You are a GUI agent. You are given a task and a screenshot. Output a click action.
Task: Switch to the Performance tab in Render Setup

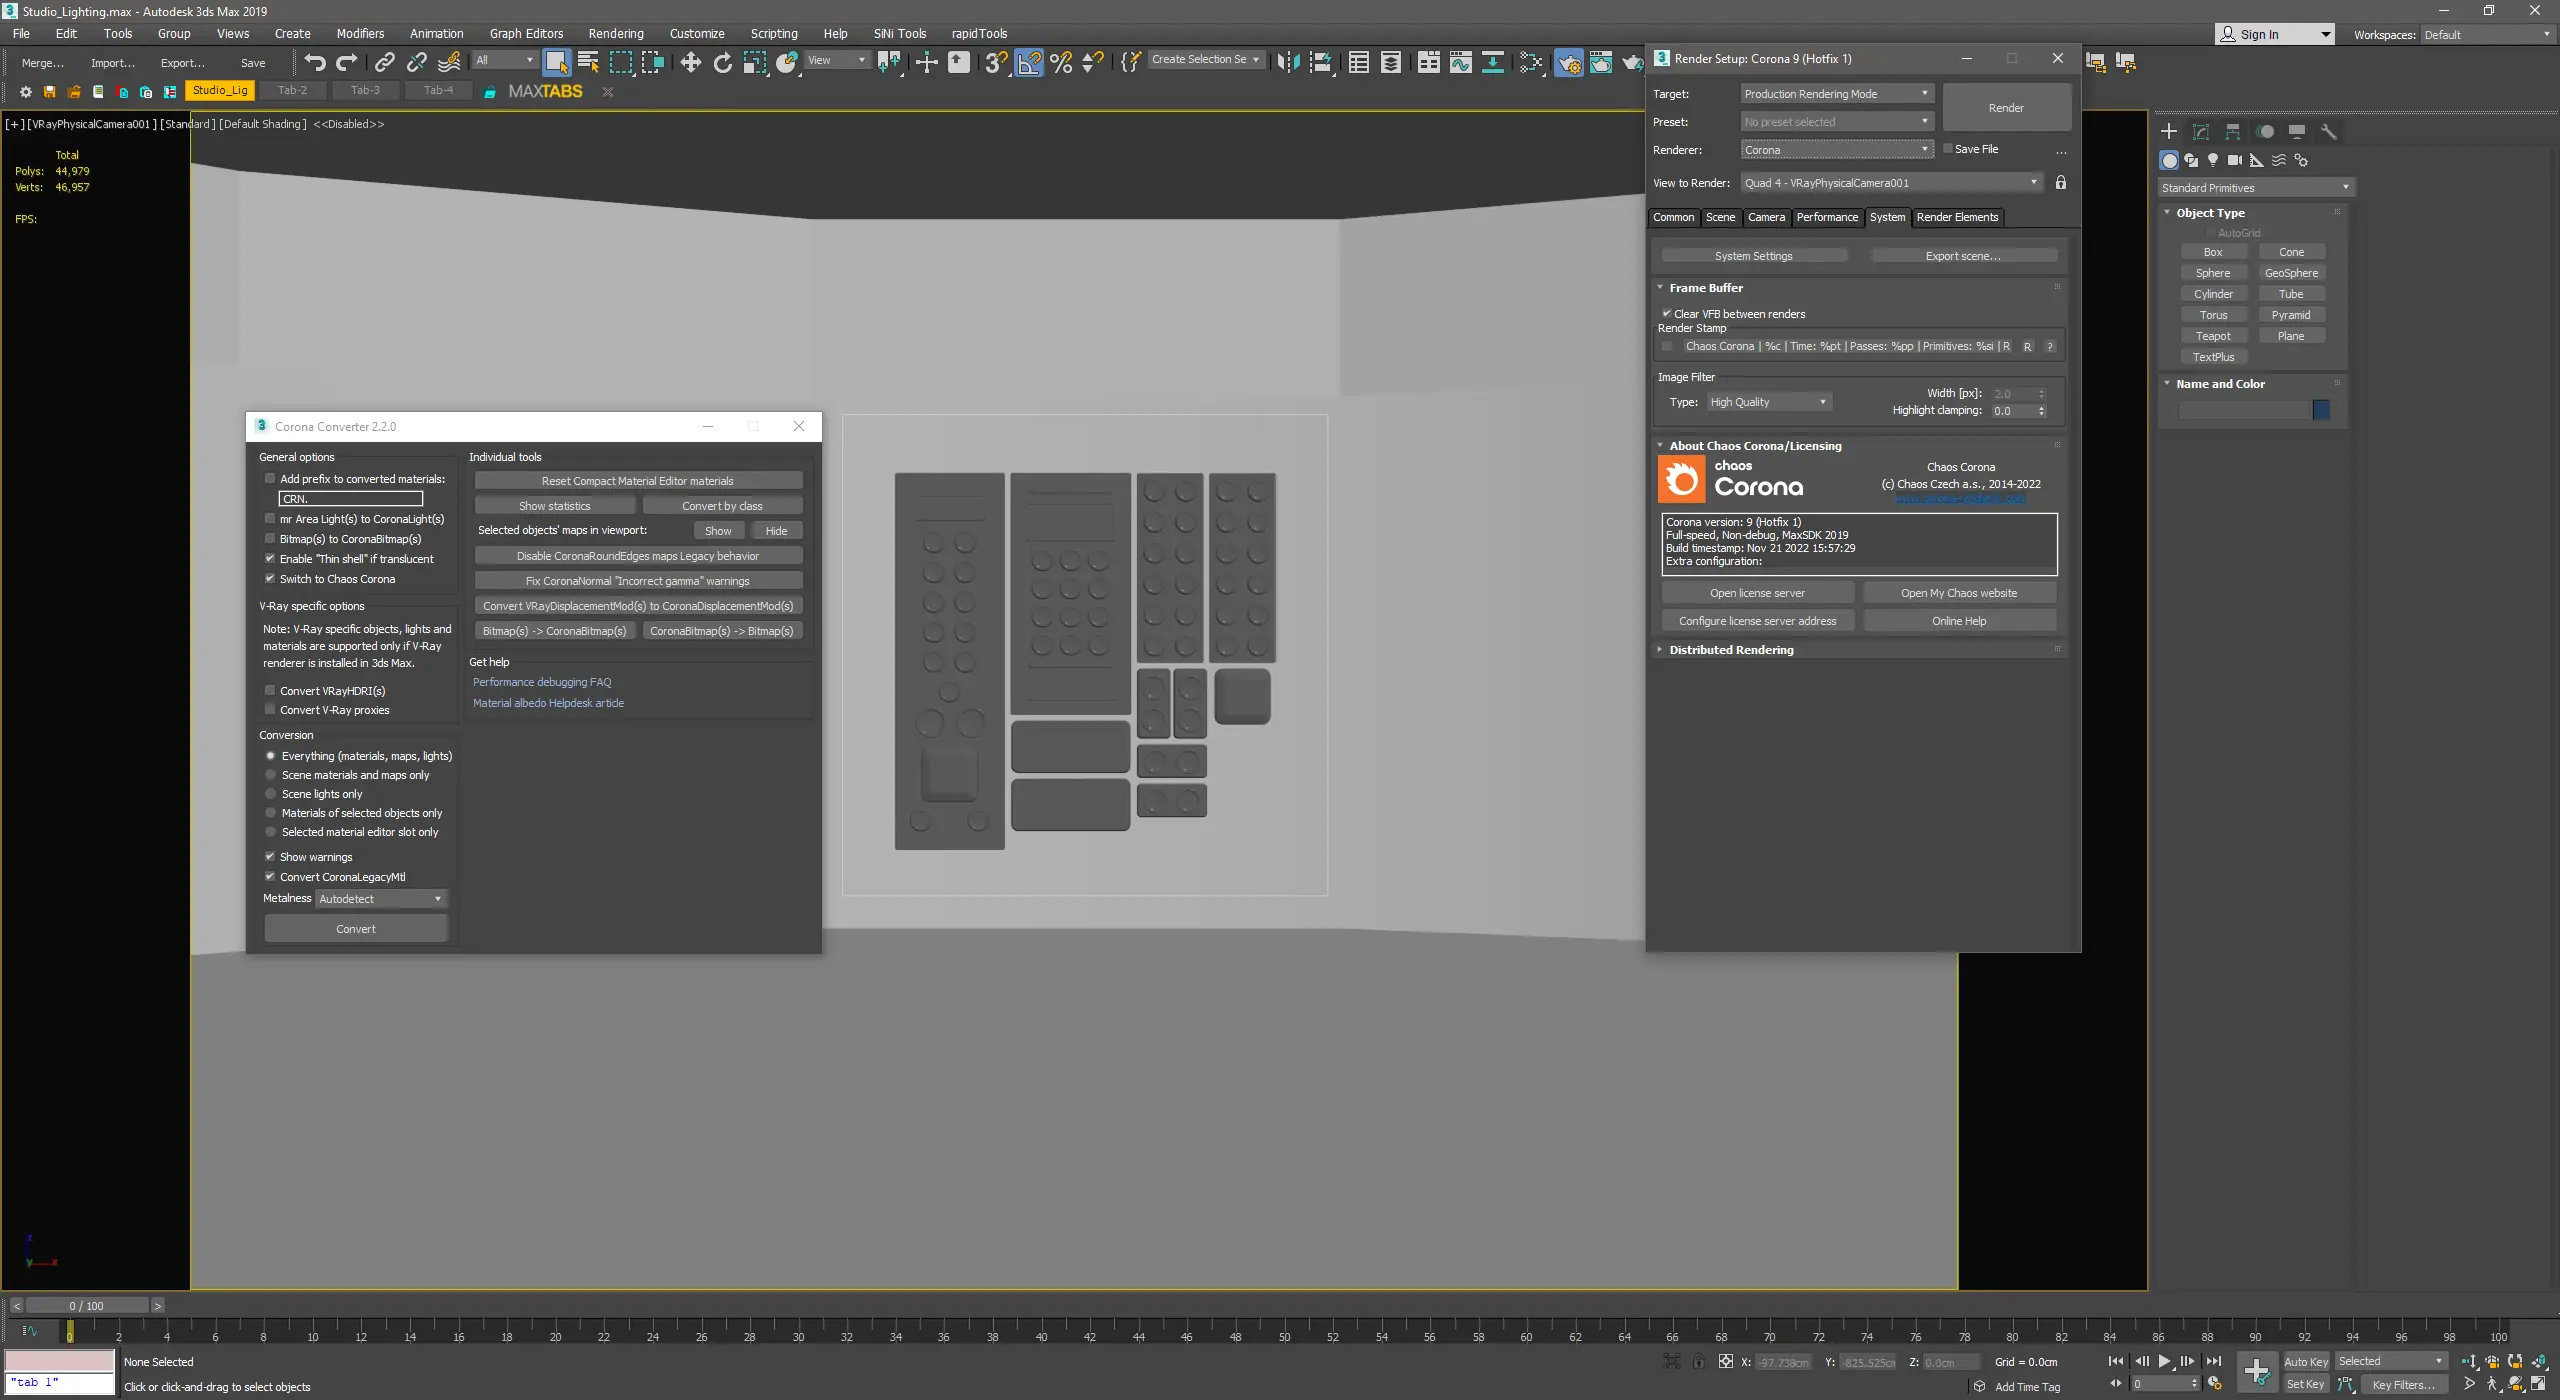coord(1826,217)
